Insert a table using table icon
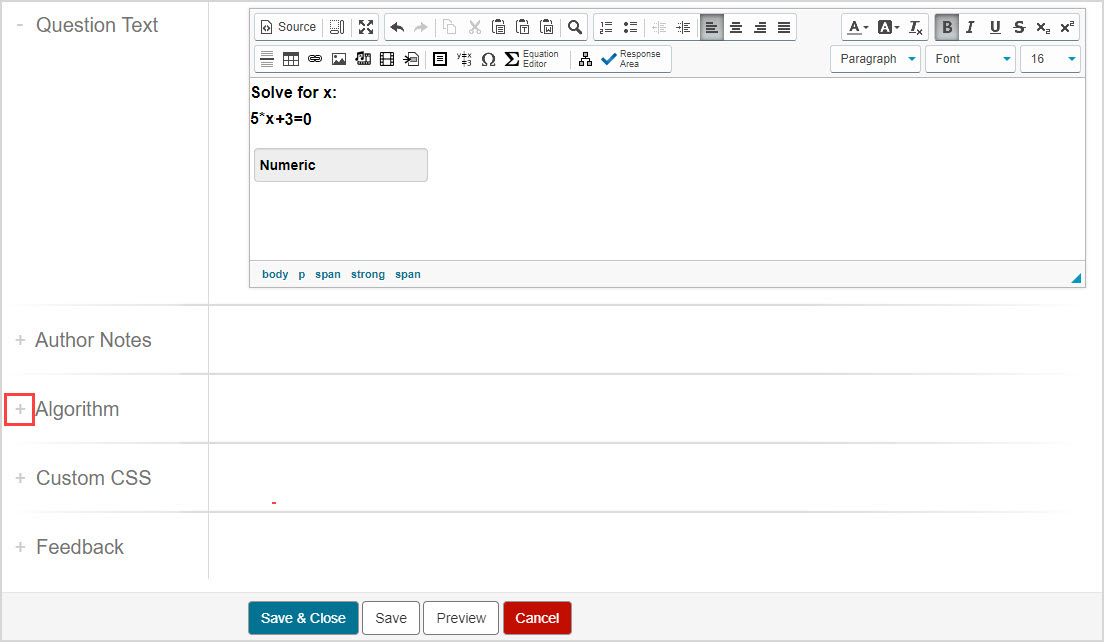This screenshot has width=1104, height=642. pos(291,59)
